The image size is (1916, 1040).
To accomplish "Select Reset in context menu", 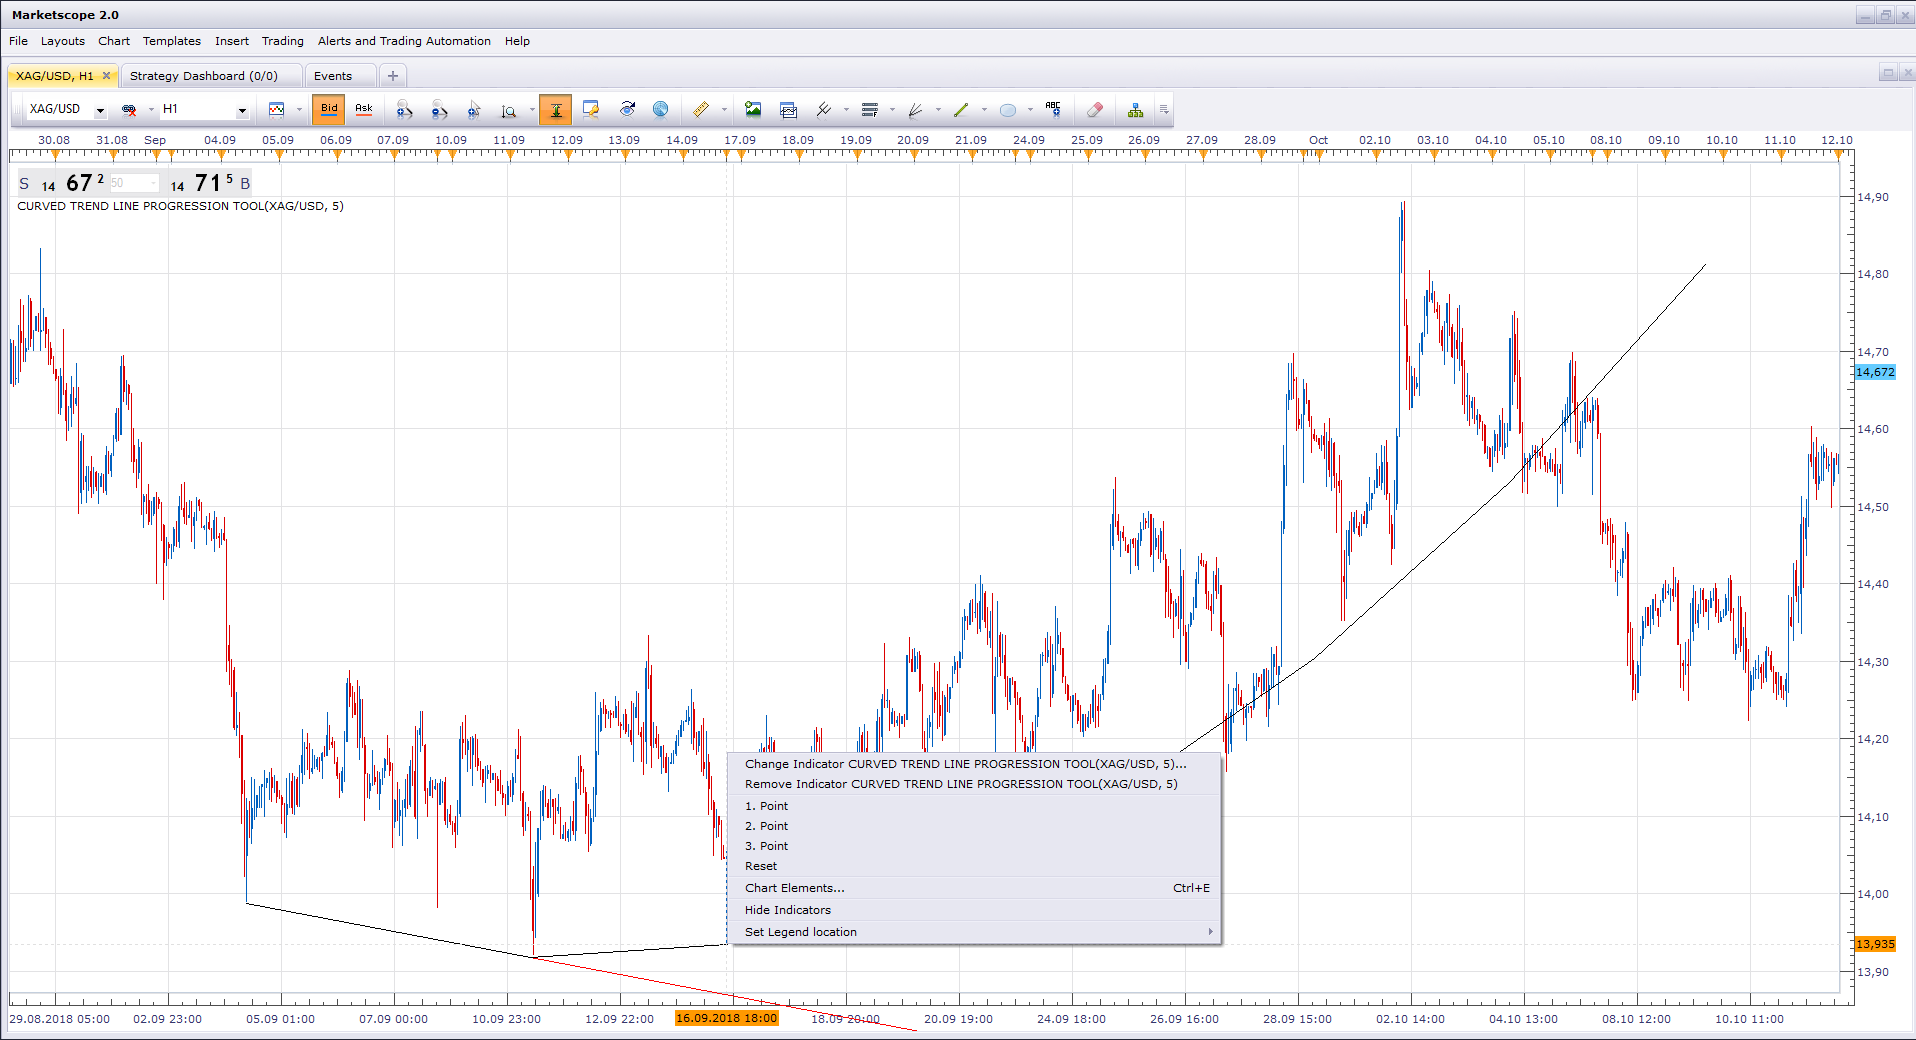I will pyautogui.click(x=761, y=866).
